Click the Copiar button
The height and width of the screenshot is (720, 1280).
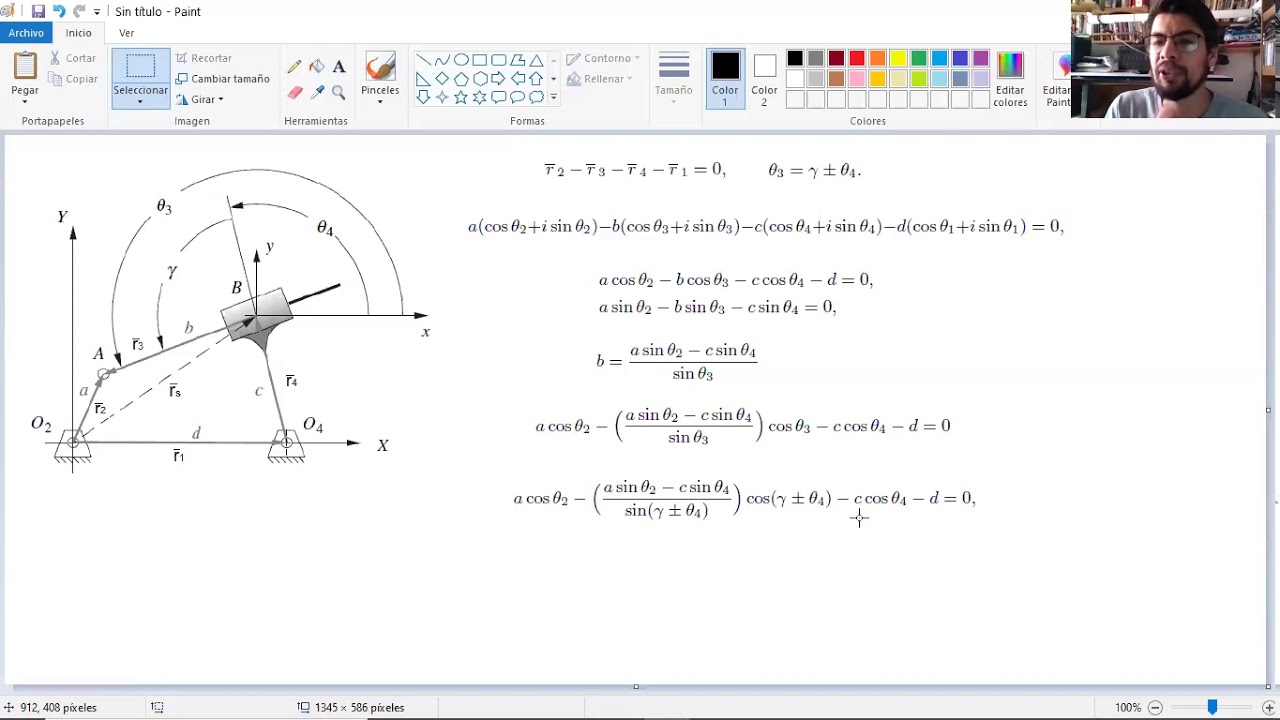click(73, 79)
